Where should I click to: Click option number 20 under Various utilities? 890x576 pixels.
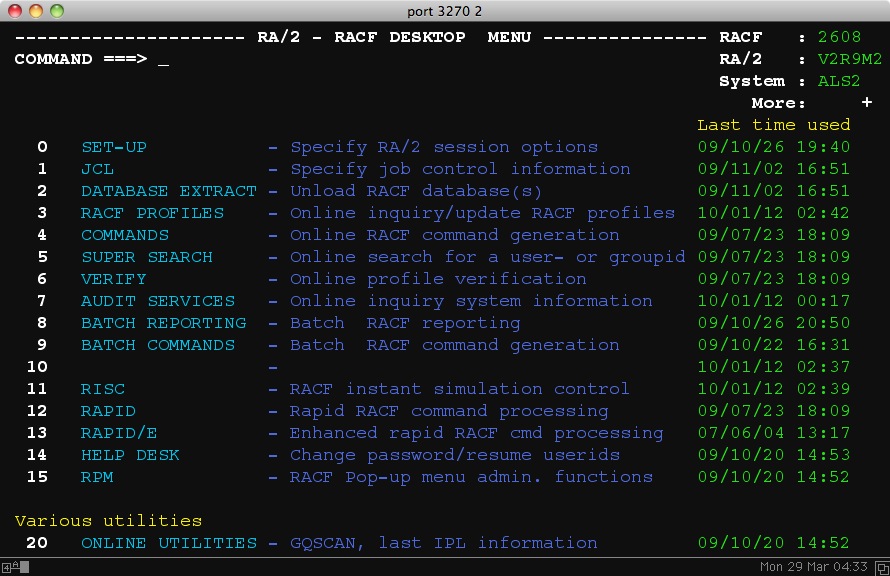click(37, 543)
